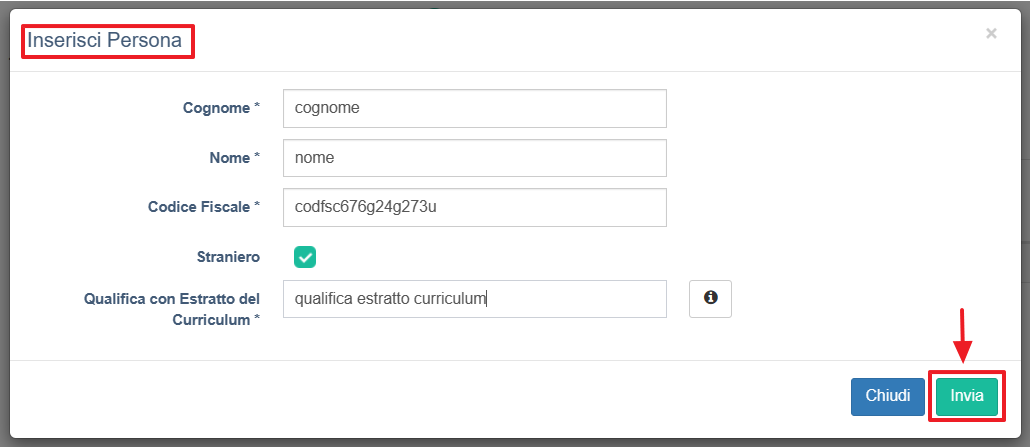Click the Nome field label
1030x447 pixels.
[x=230, y=158]
